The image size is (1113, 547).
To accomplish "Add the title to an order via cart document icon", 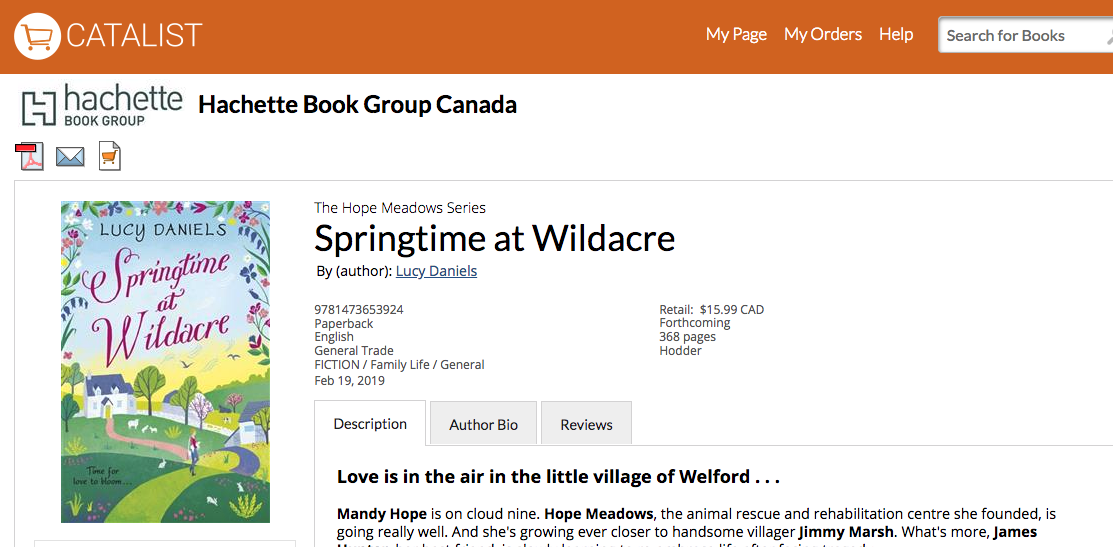I will click(109, 156).
